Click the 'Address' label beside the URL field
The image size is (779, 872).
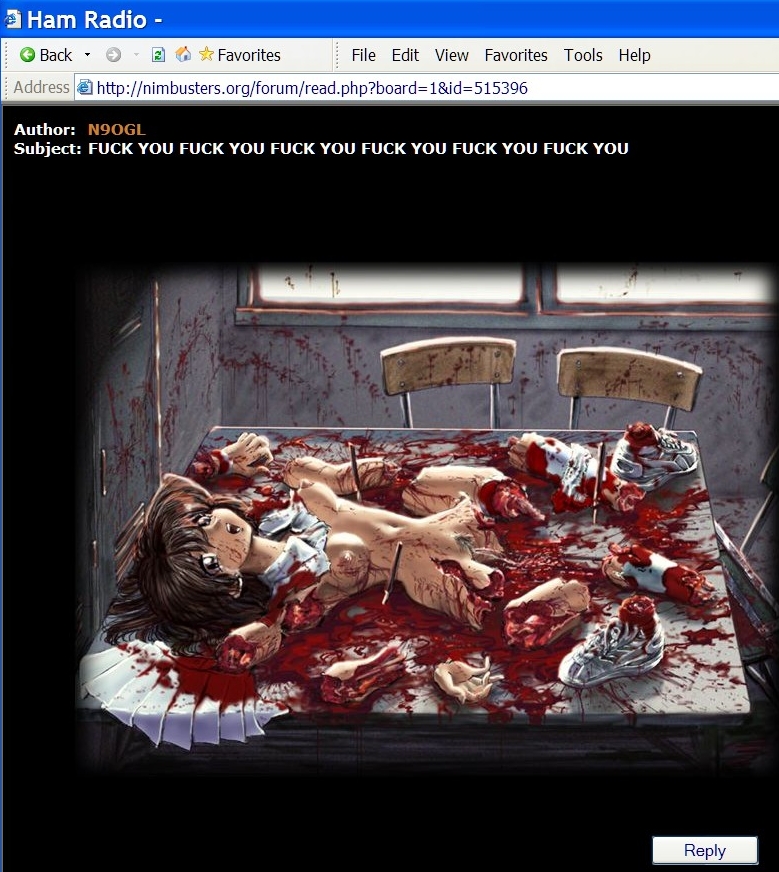[x=42, y=87]
